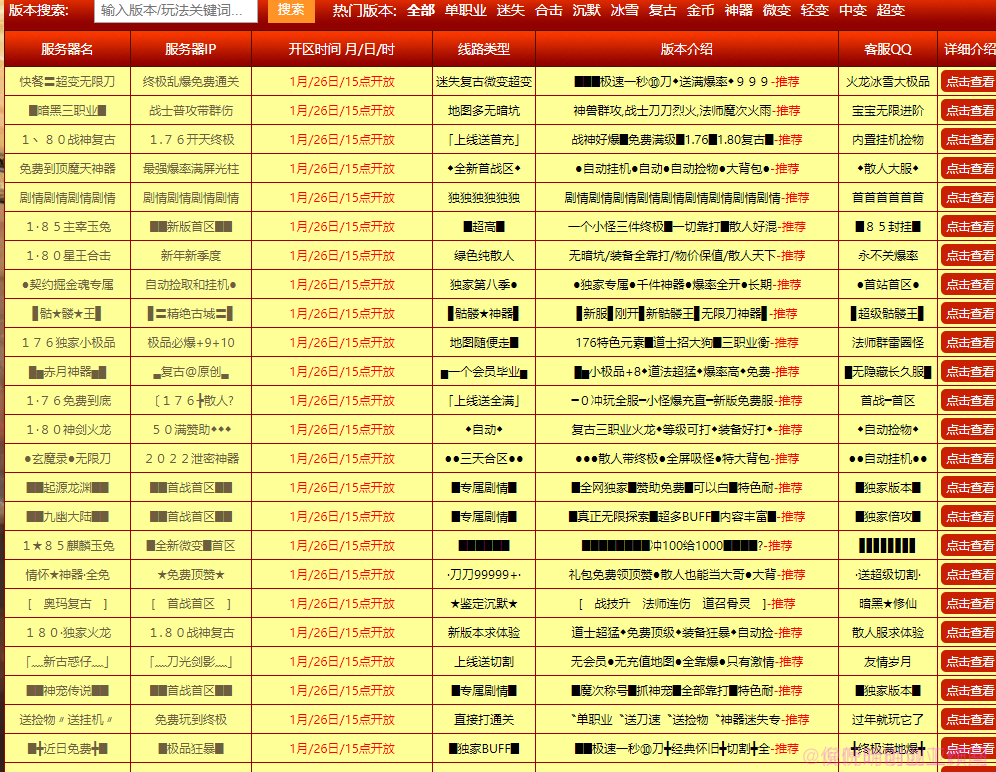Image resolution: width=996 pixels, height=772 pixels.
Task: Select the 轻变 version filter
Action: click(x=815, y=10)
